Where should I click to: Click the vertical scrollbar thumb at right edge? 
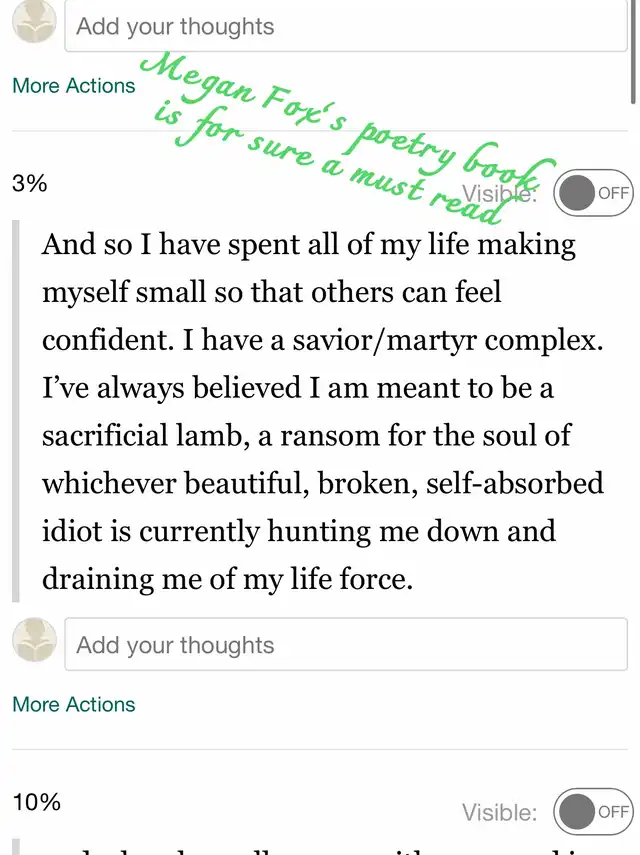click(633, 52)
